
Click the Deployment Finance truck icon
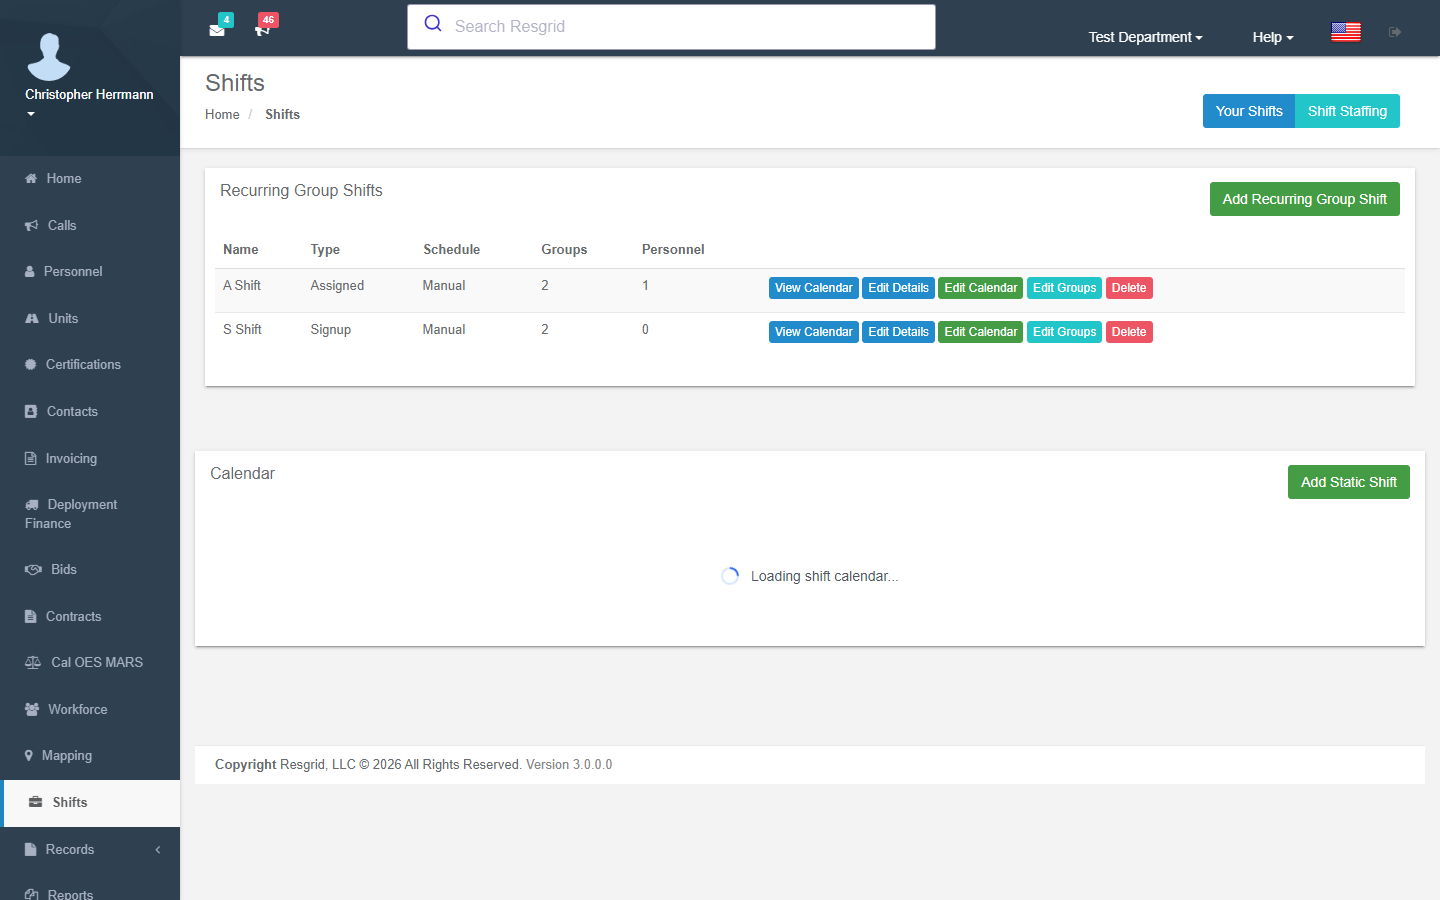pyautogui.click(x=32, y=504)
